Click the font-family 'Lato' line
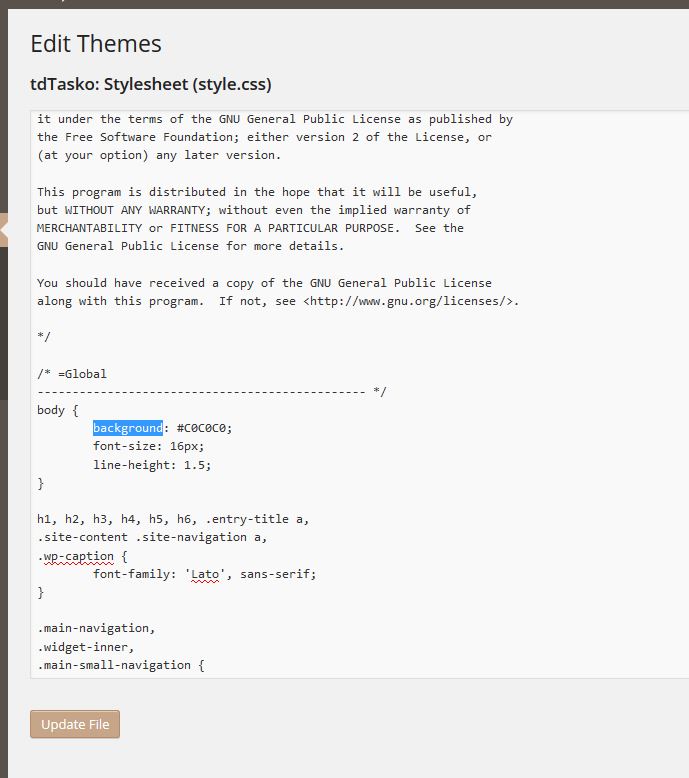689x778 pixels. pyautogui.click(x=204, y=574)
